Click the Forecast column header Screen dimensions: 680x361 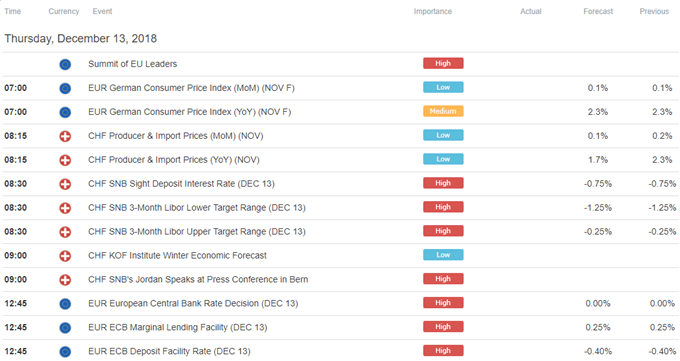tap(598, 11)
